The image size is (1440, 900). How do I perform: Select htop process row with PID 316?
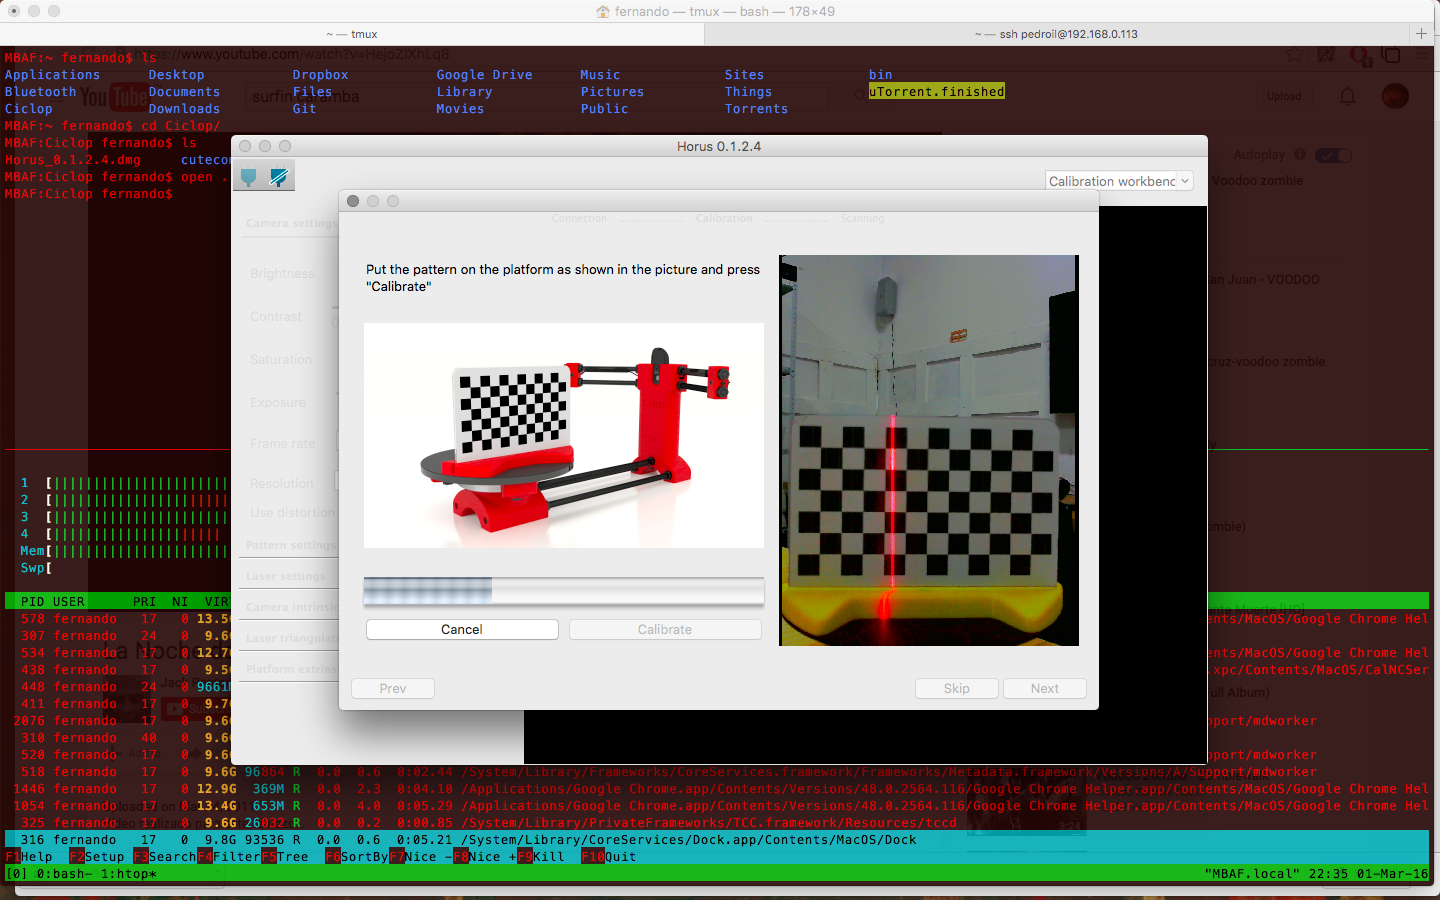point(717,840)
